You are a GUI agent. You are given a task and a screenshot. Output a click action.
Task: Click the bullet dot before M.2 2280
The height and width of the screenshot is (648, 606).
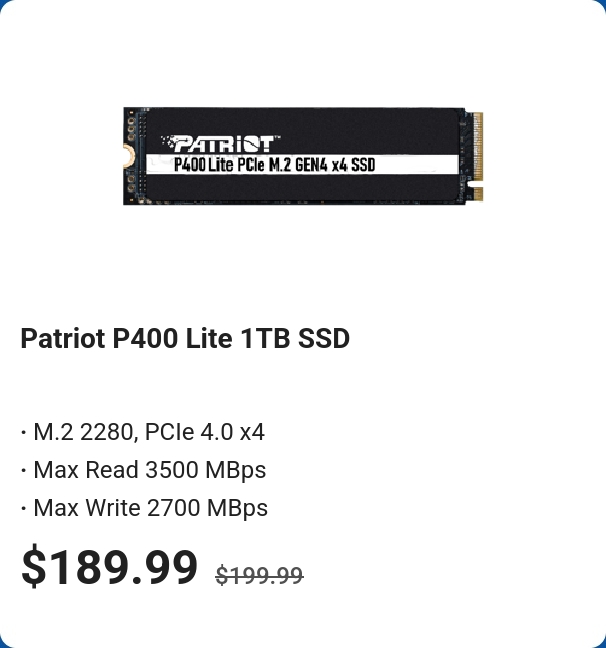tap(24, 433)
